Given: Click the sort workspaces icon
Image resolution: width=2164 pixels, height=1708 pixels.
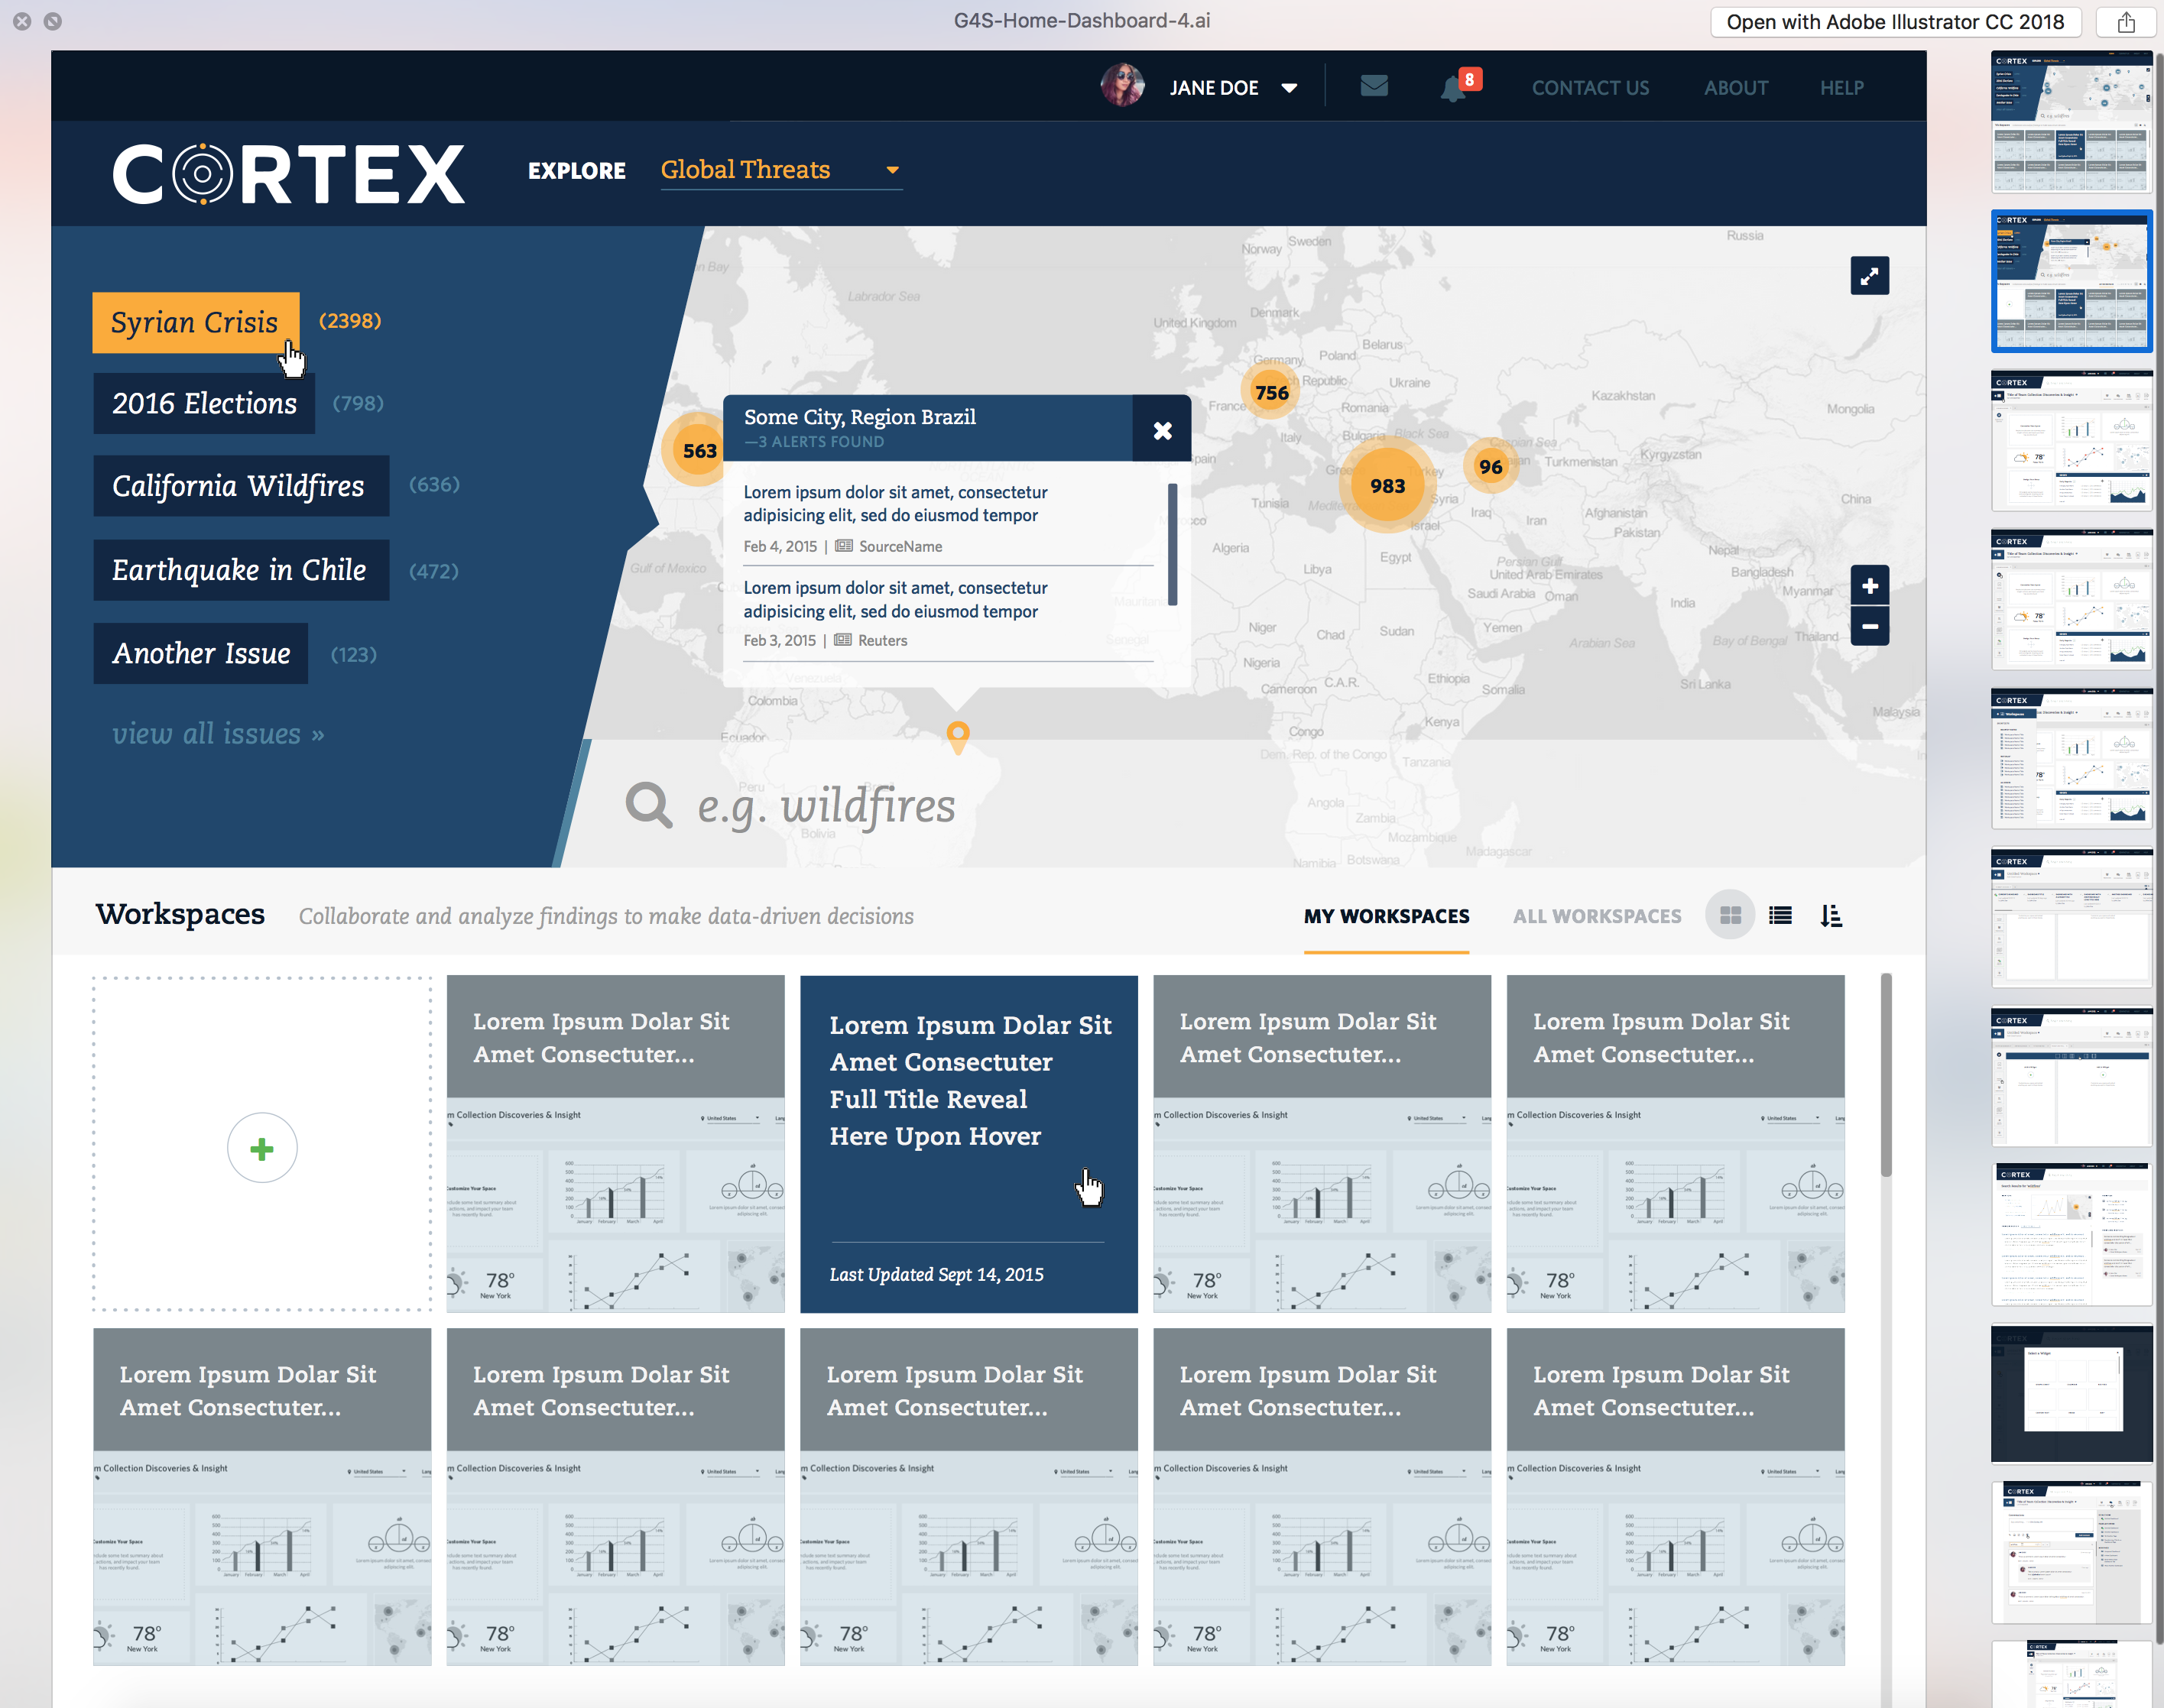Looking at the screenshot, I should tap(1831, 915).
